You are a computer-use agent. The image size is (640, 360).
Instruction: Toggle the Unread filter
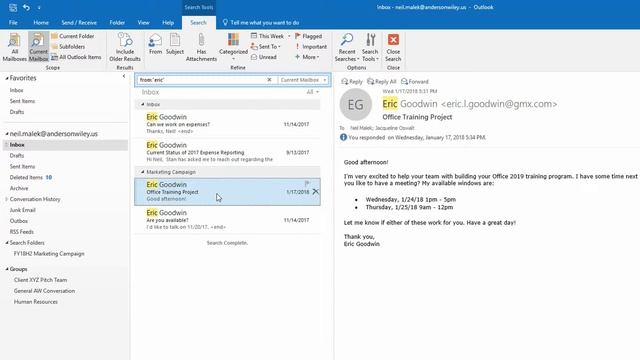pyautogui.click(x=264, y=57)
